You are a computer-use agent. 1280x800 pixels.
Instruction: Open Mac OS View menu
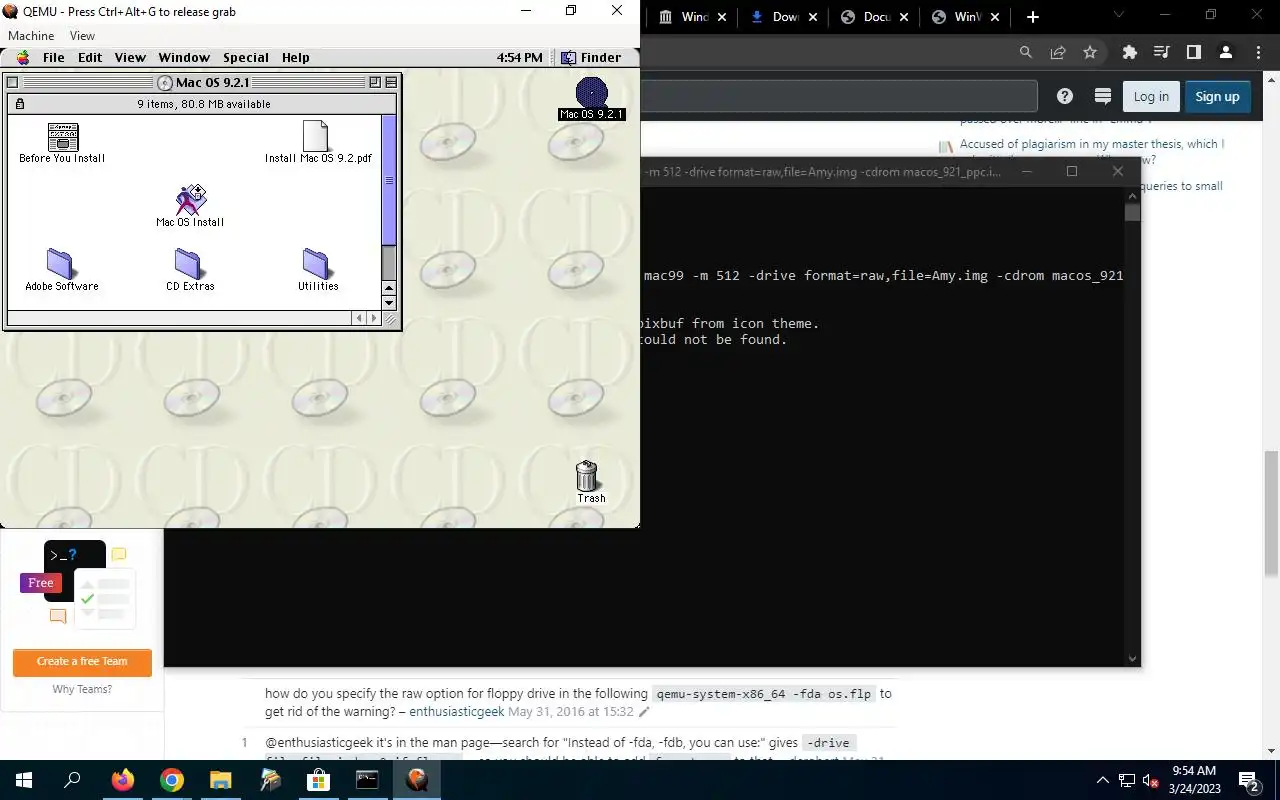130,57
